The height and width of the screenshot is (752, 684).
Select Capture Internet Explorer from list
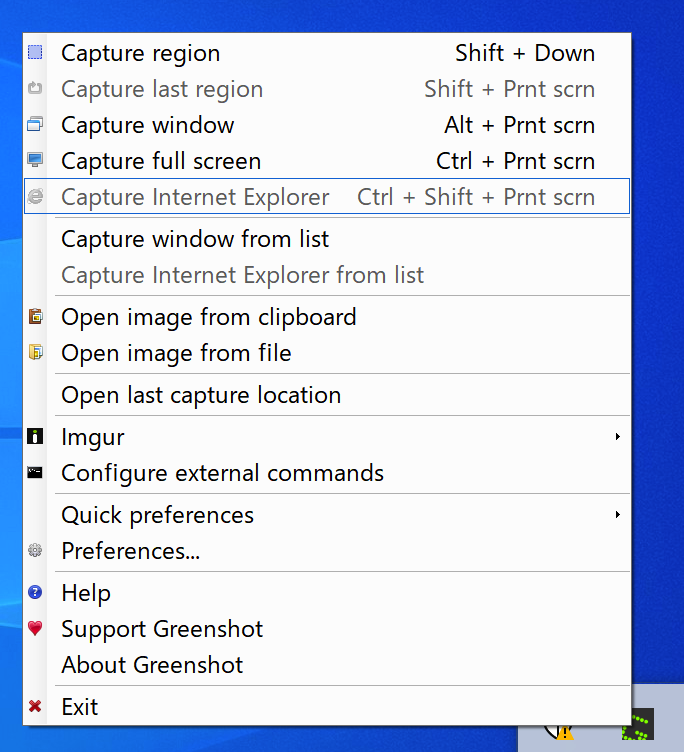point(242,275)
